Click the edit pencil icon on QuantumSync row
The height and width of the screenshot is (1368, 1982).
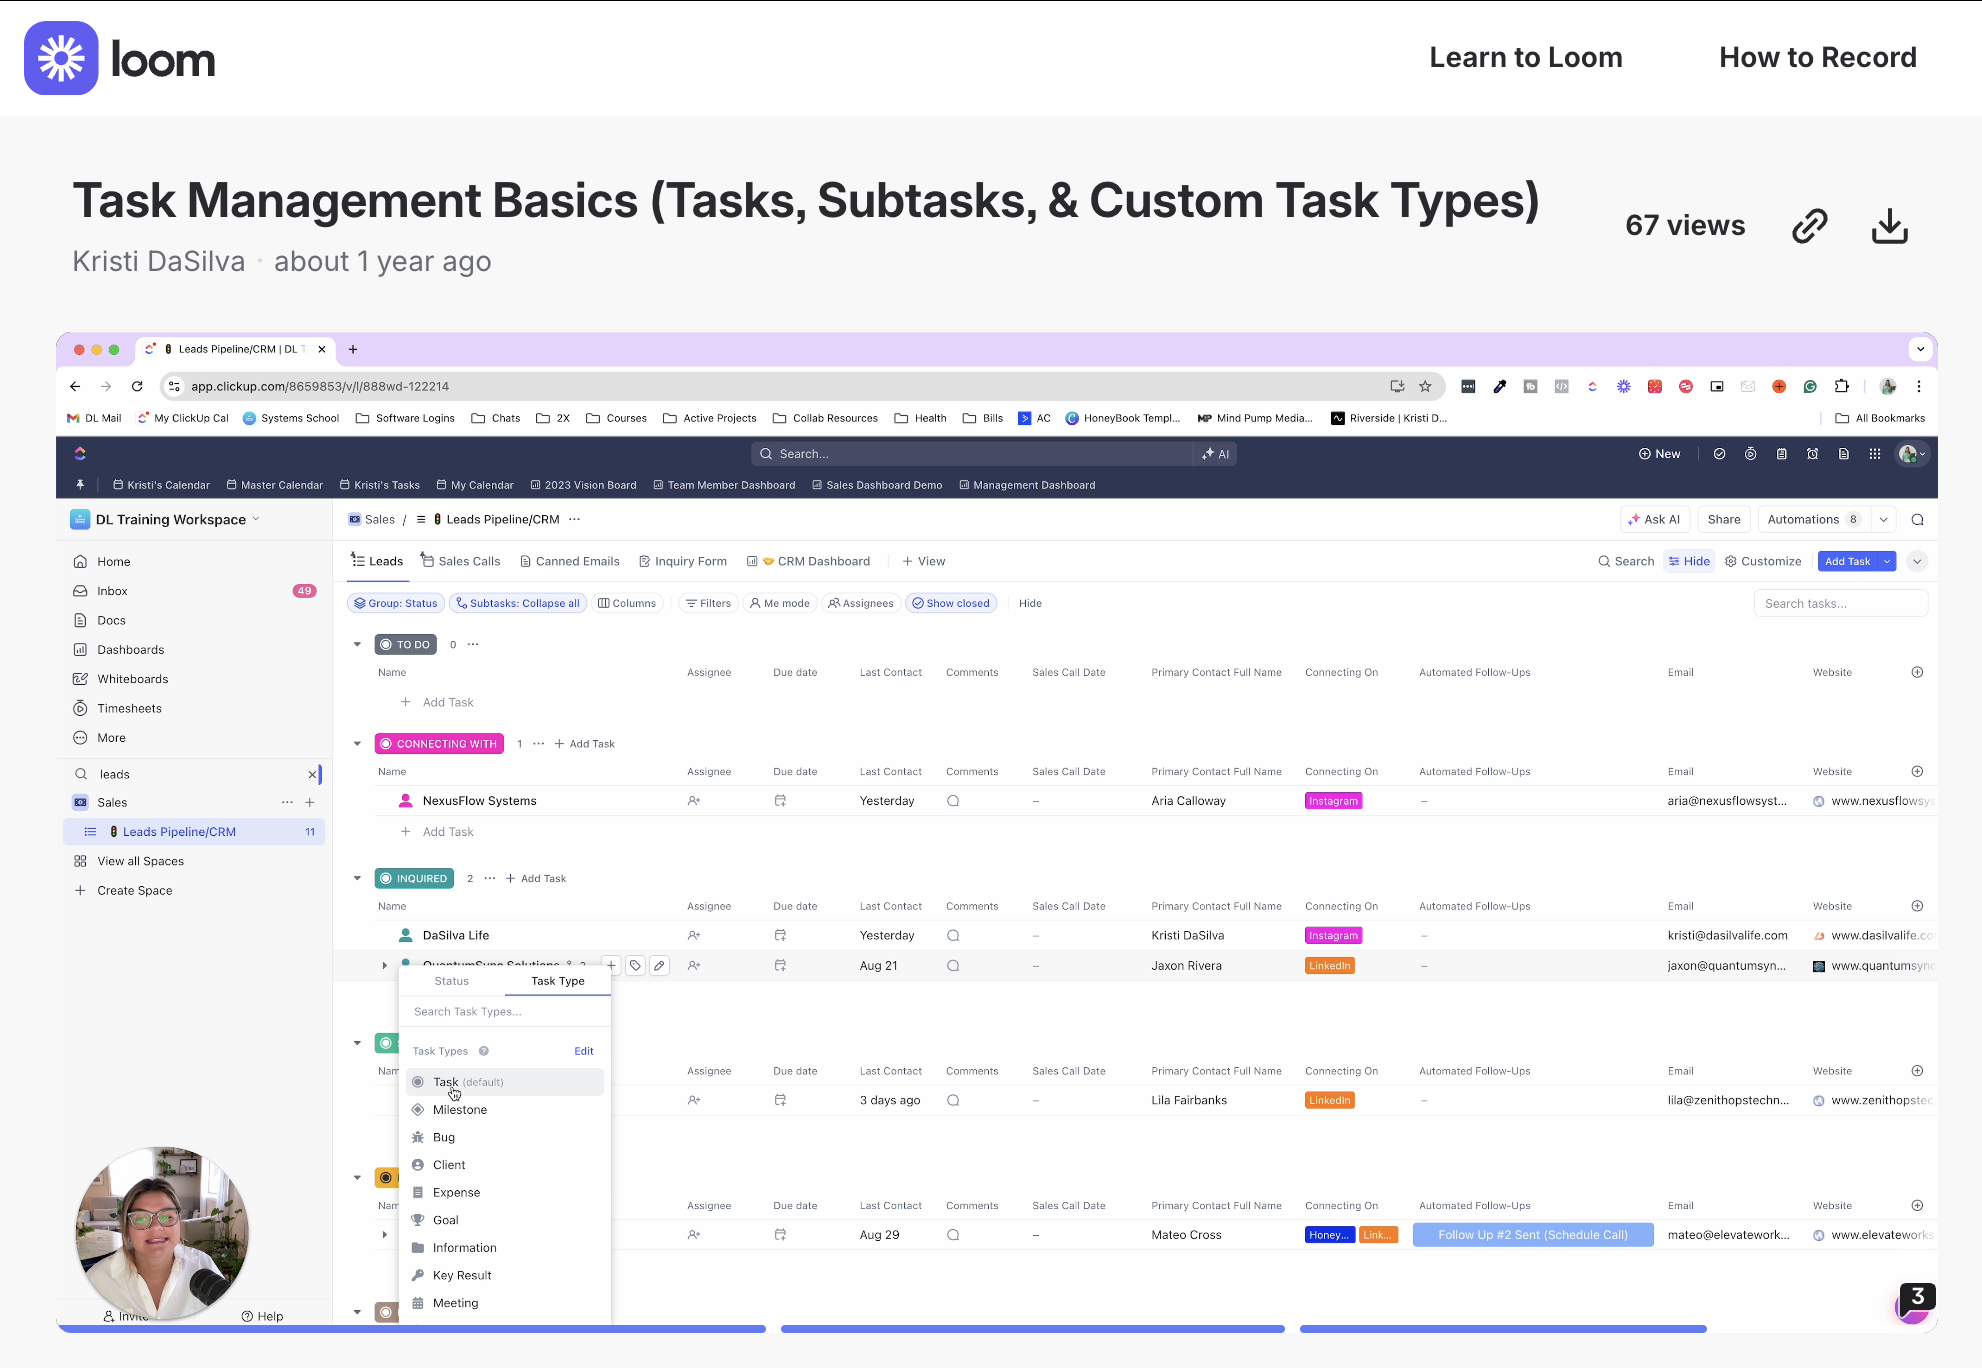click(659, 965)
